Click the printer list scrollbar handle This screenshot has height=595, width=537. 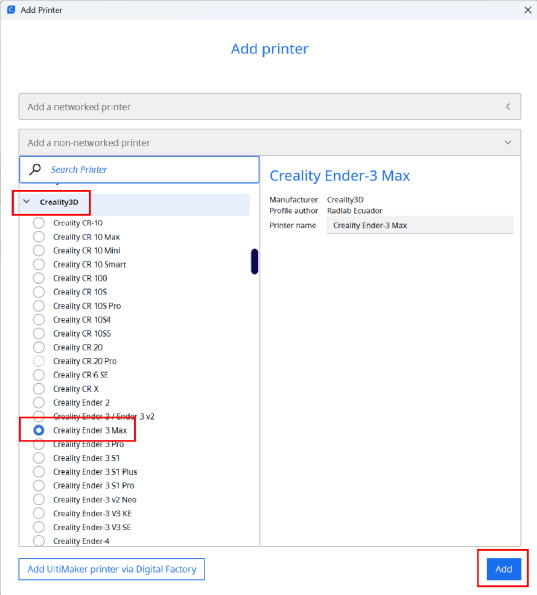click(x=254, y=261)
